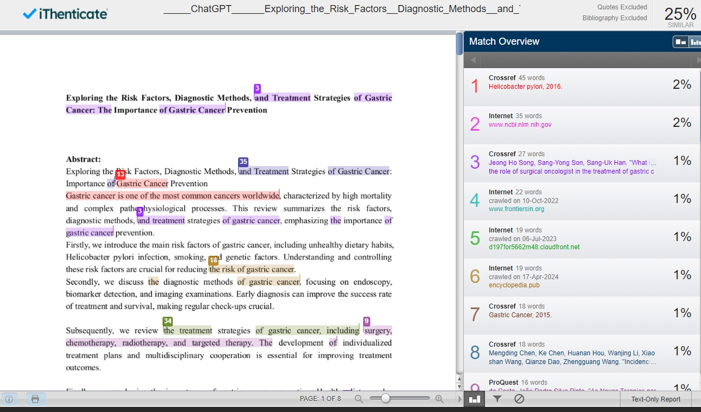This screenshot has width=701, height=412.
Task: Click the print icon
Action: (x=35, y=399)
